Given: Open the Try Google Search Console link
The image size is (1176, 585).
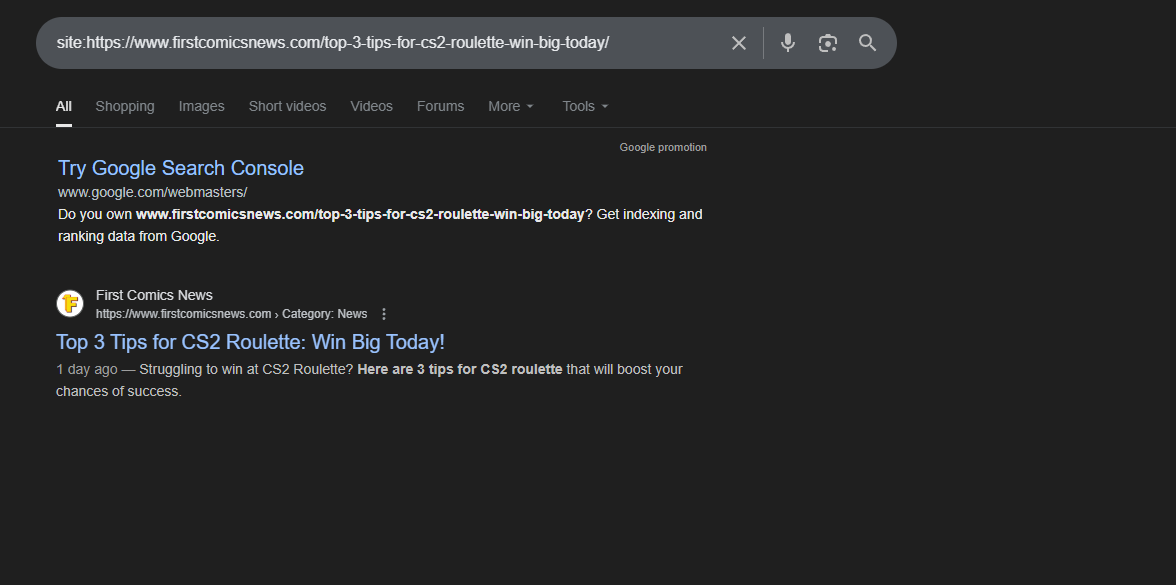Looking at the screenshot, I should [x=181, y=168].
